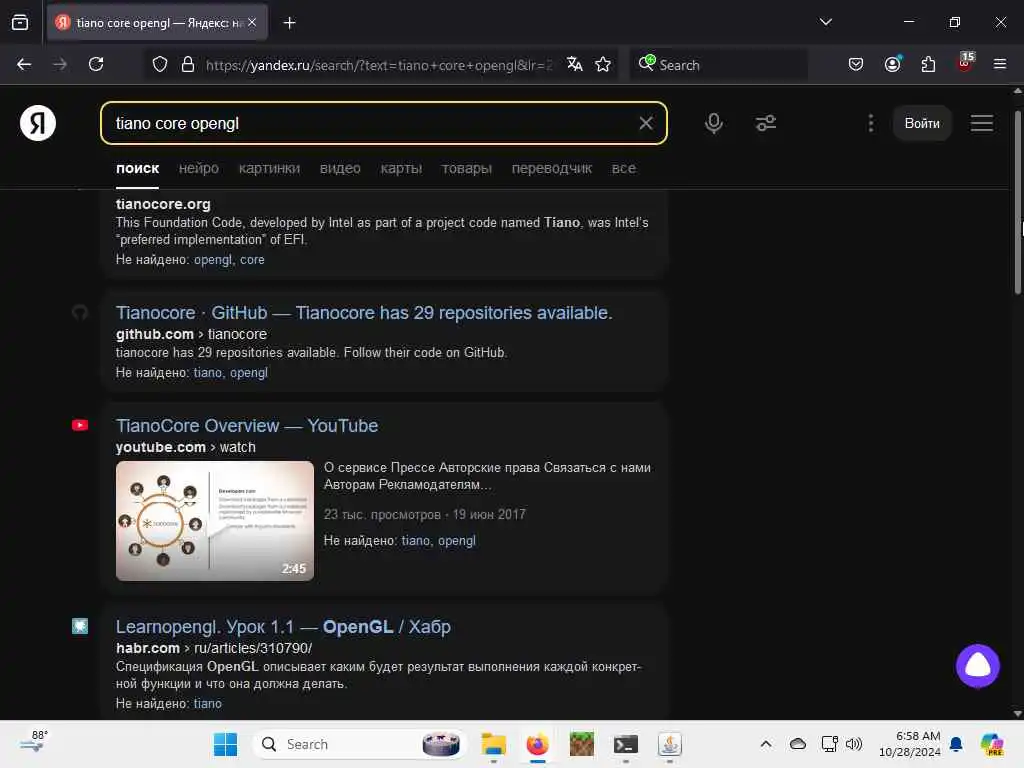Focus the Firefox Search box
The width and height of the screenshot is (1024, 768).
coord(718,65)
